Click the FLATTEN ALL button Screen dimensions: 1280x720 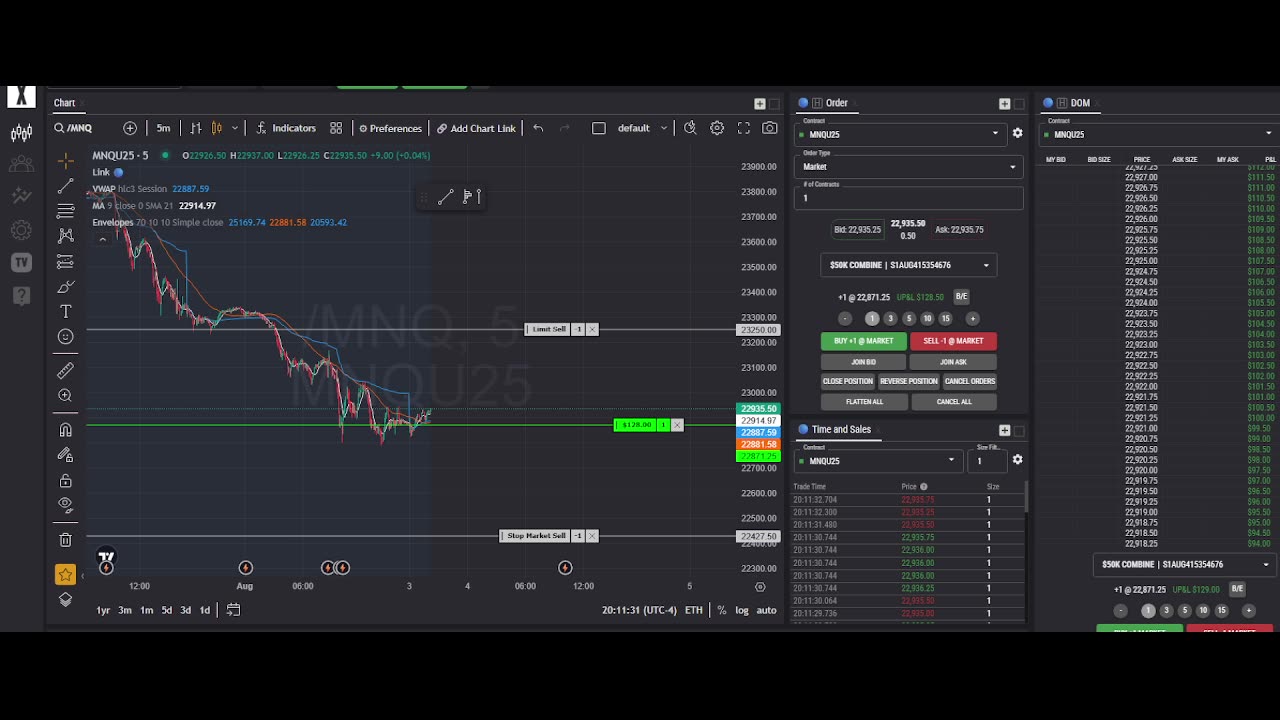(x=864, y=401)
